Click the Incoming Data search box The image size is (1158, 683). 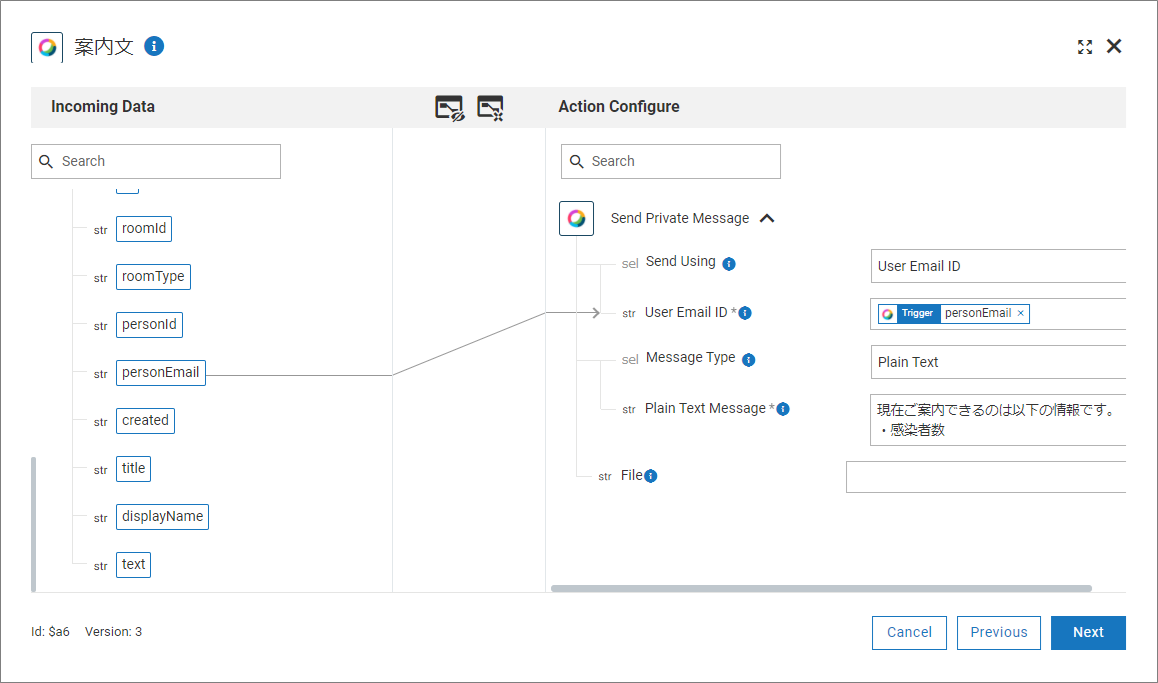[x=156, y=161]
